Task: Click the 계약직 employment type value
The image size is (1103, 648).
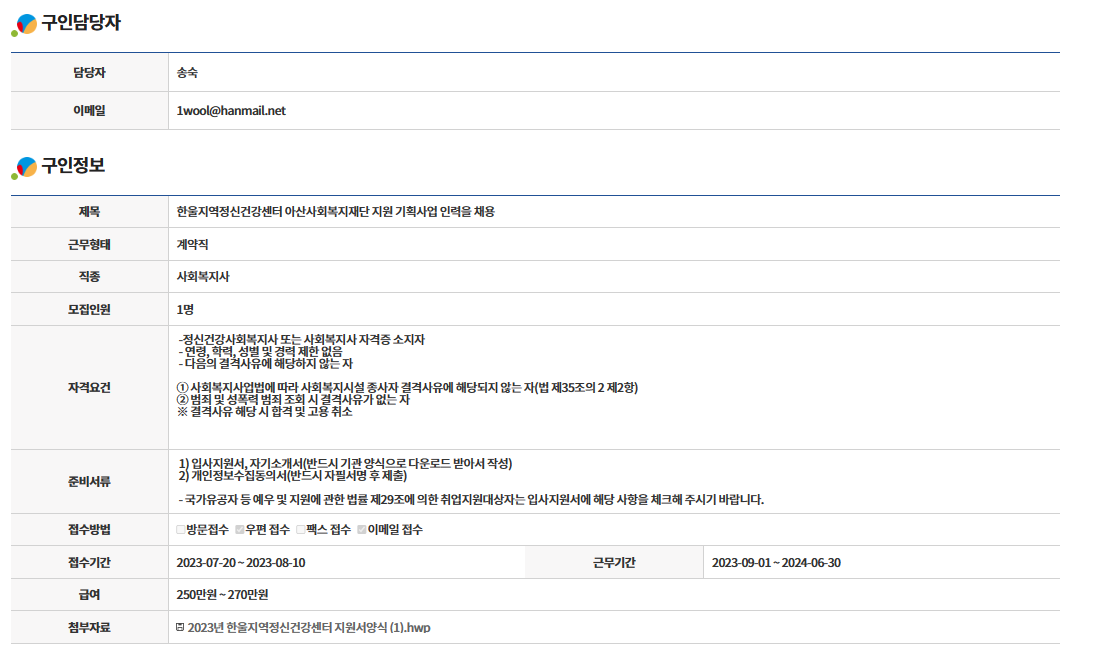Action: pos(192,244)
